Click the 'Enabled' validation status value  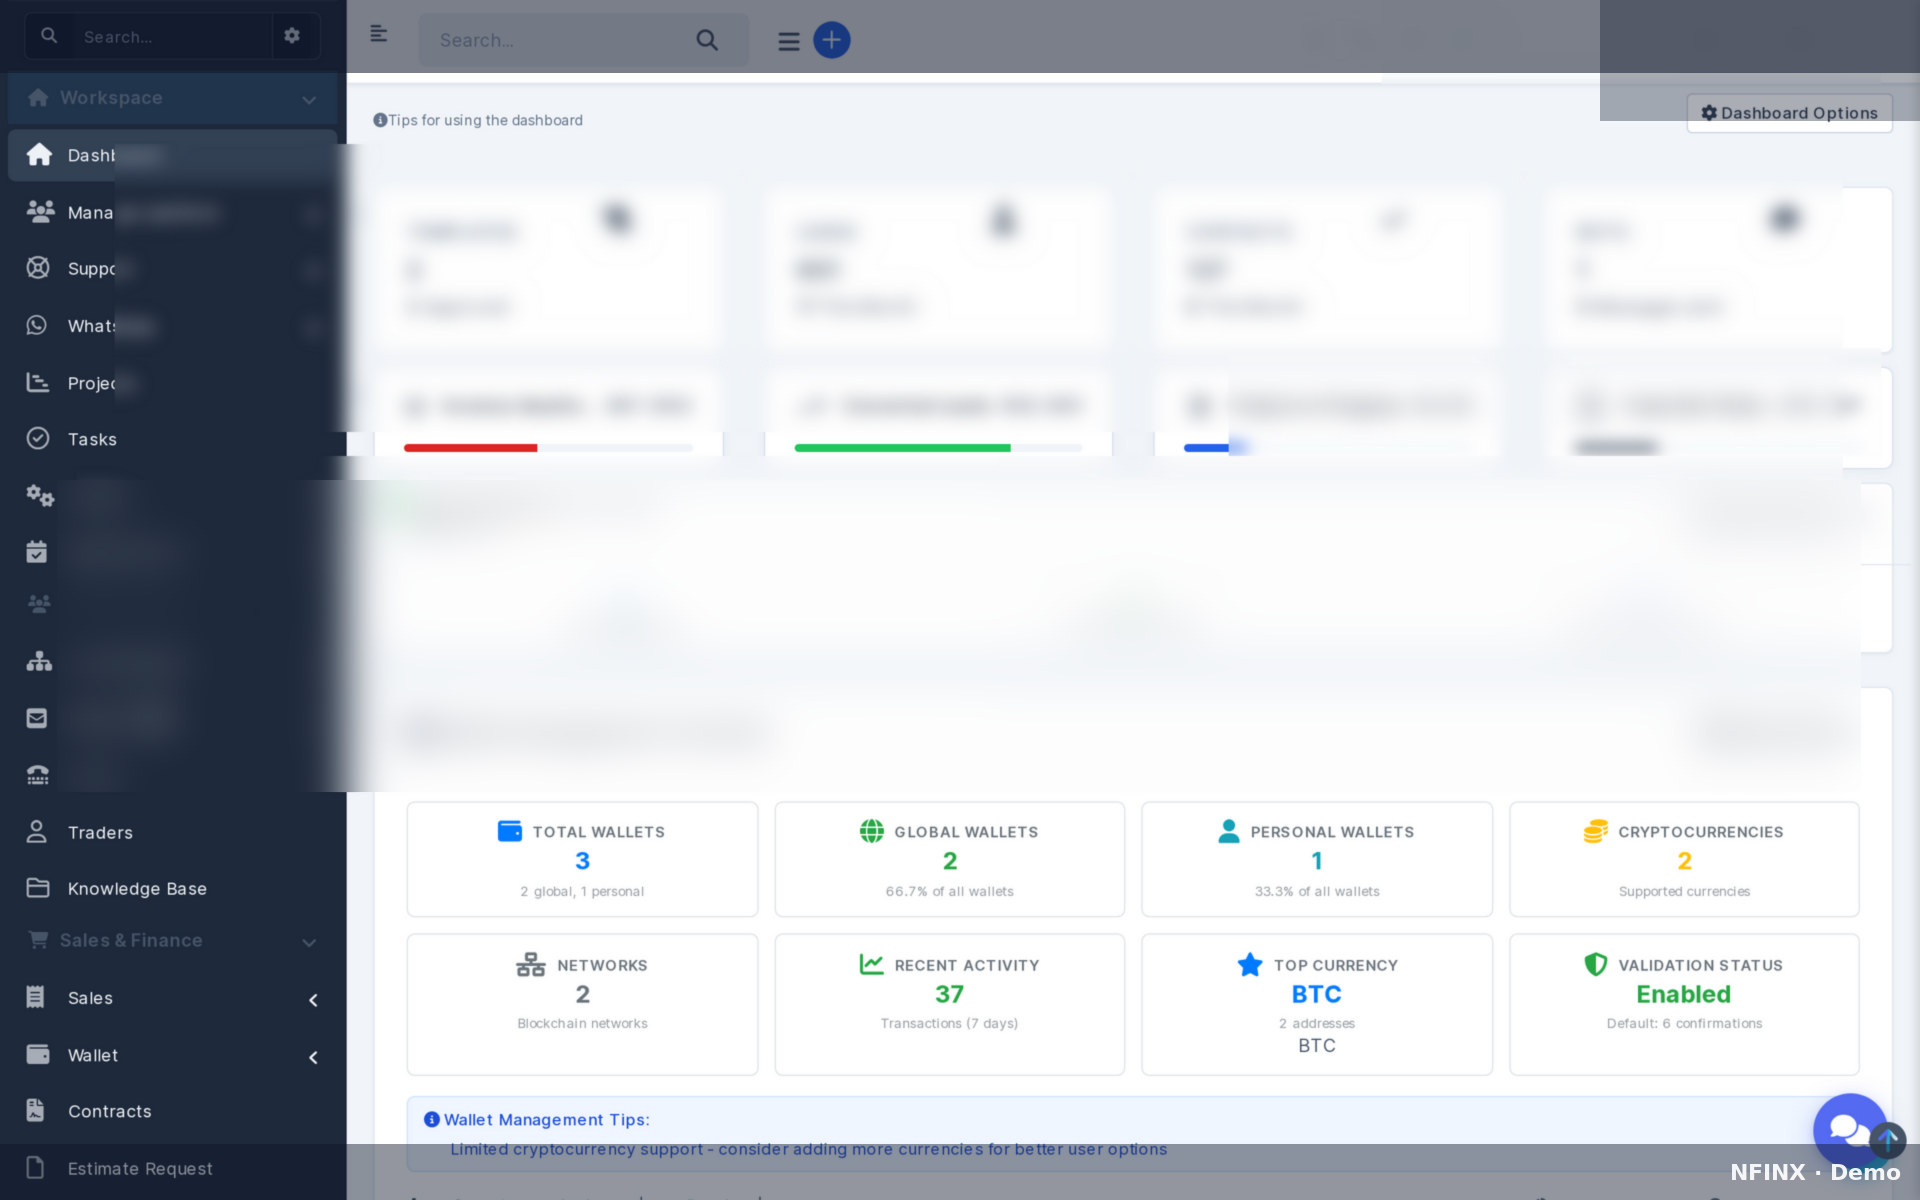1683,994
